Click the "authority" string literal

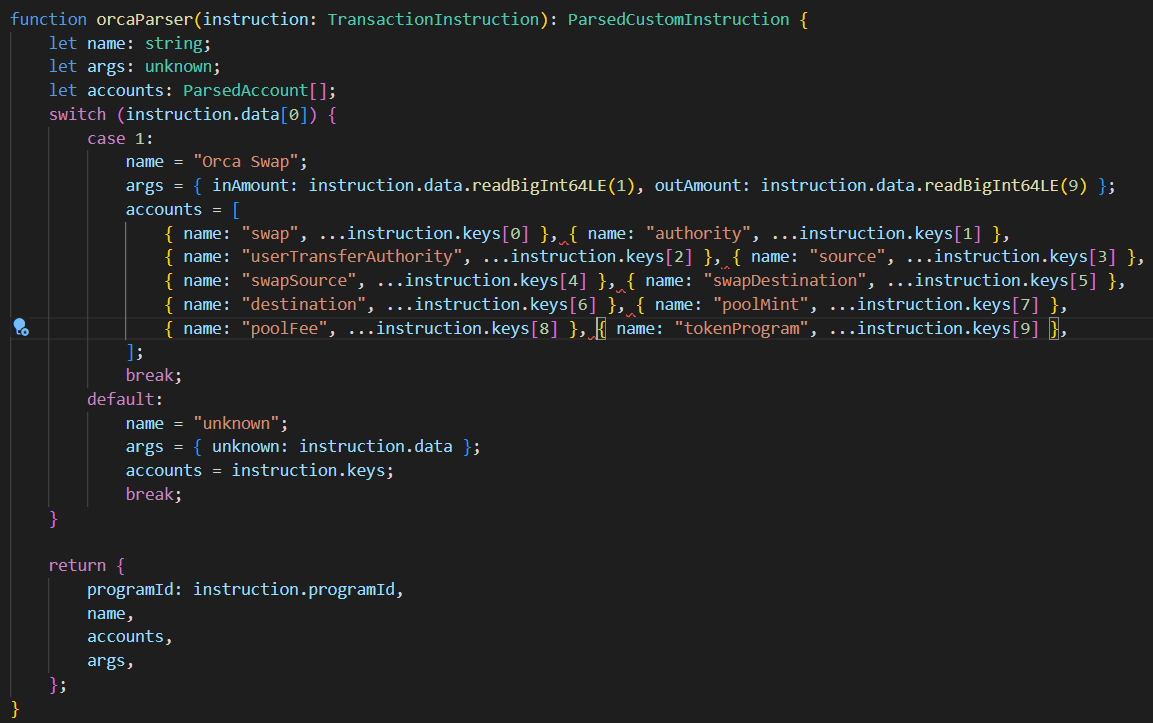coord(698,233)
